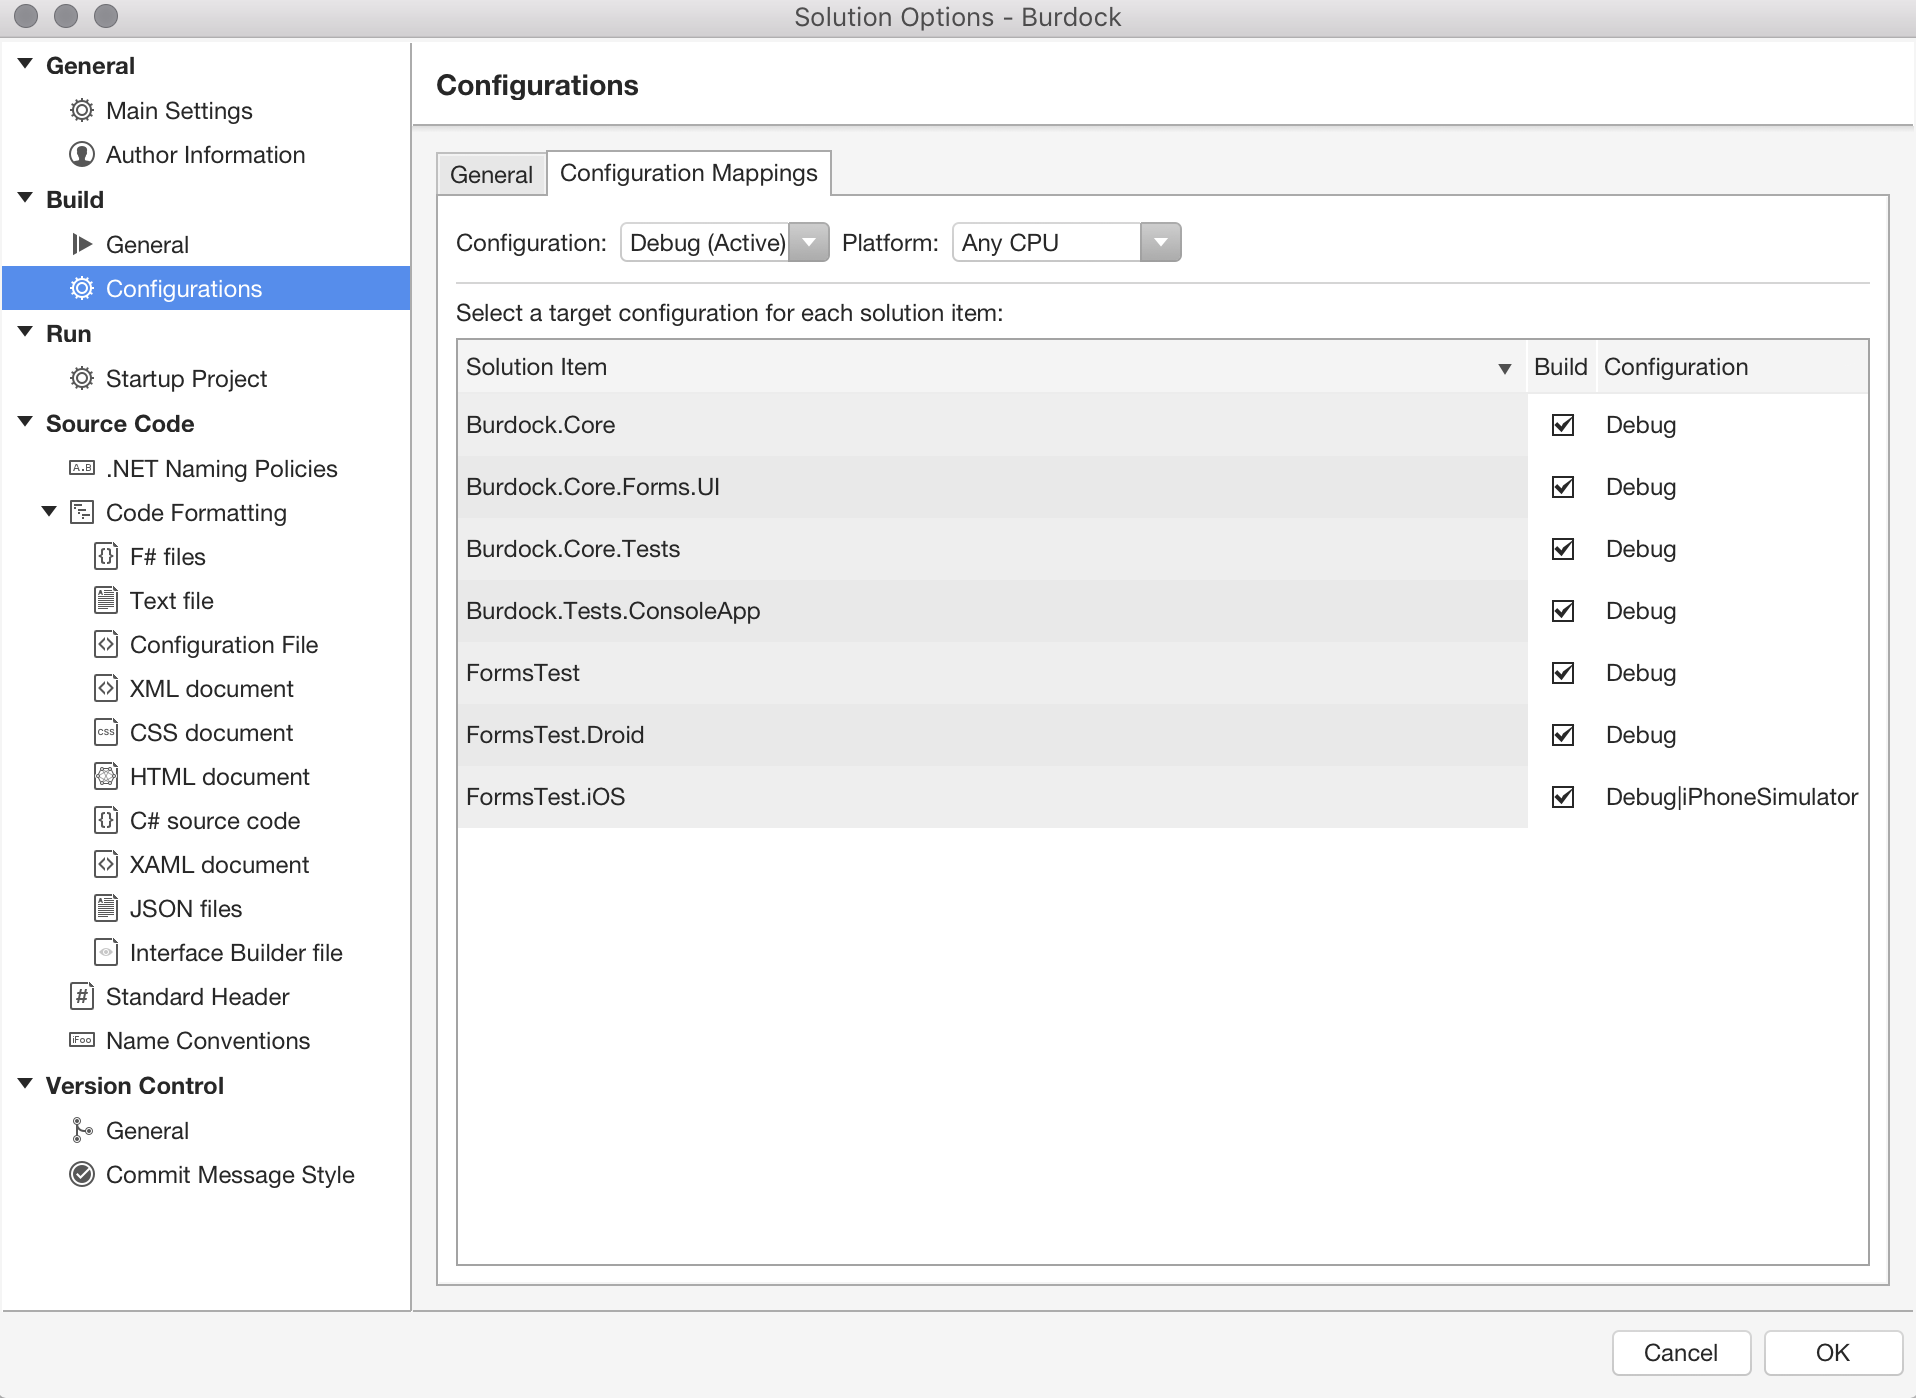Click the CSS document icon
This screenshot has width=1916, height=1398.
[x=106, y=732]
